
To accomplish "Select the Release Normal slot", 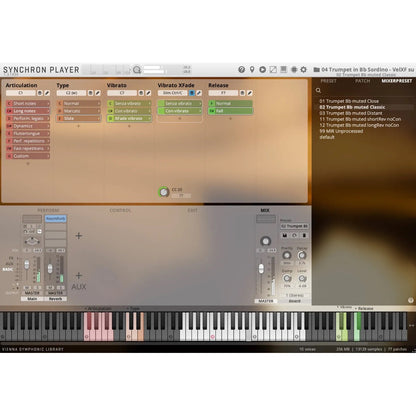I will click(230, 103).
